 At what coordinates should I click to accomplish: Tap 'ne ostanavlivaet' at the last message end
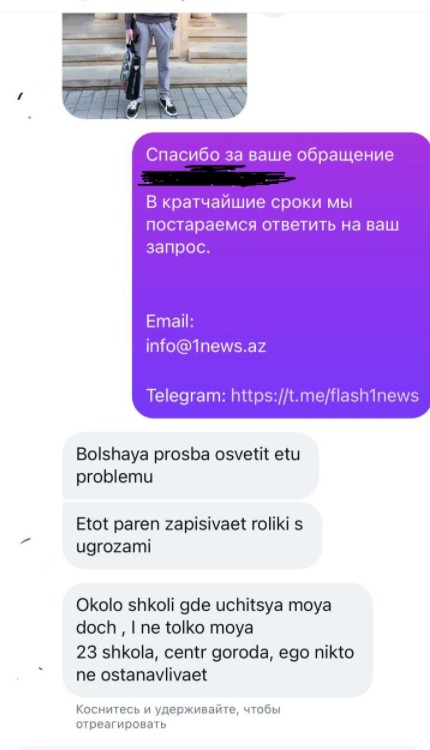tap(142, 674)
